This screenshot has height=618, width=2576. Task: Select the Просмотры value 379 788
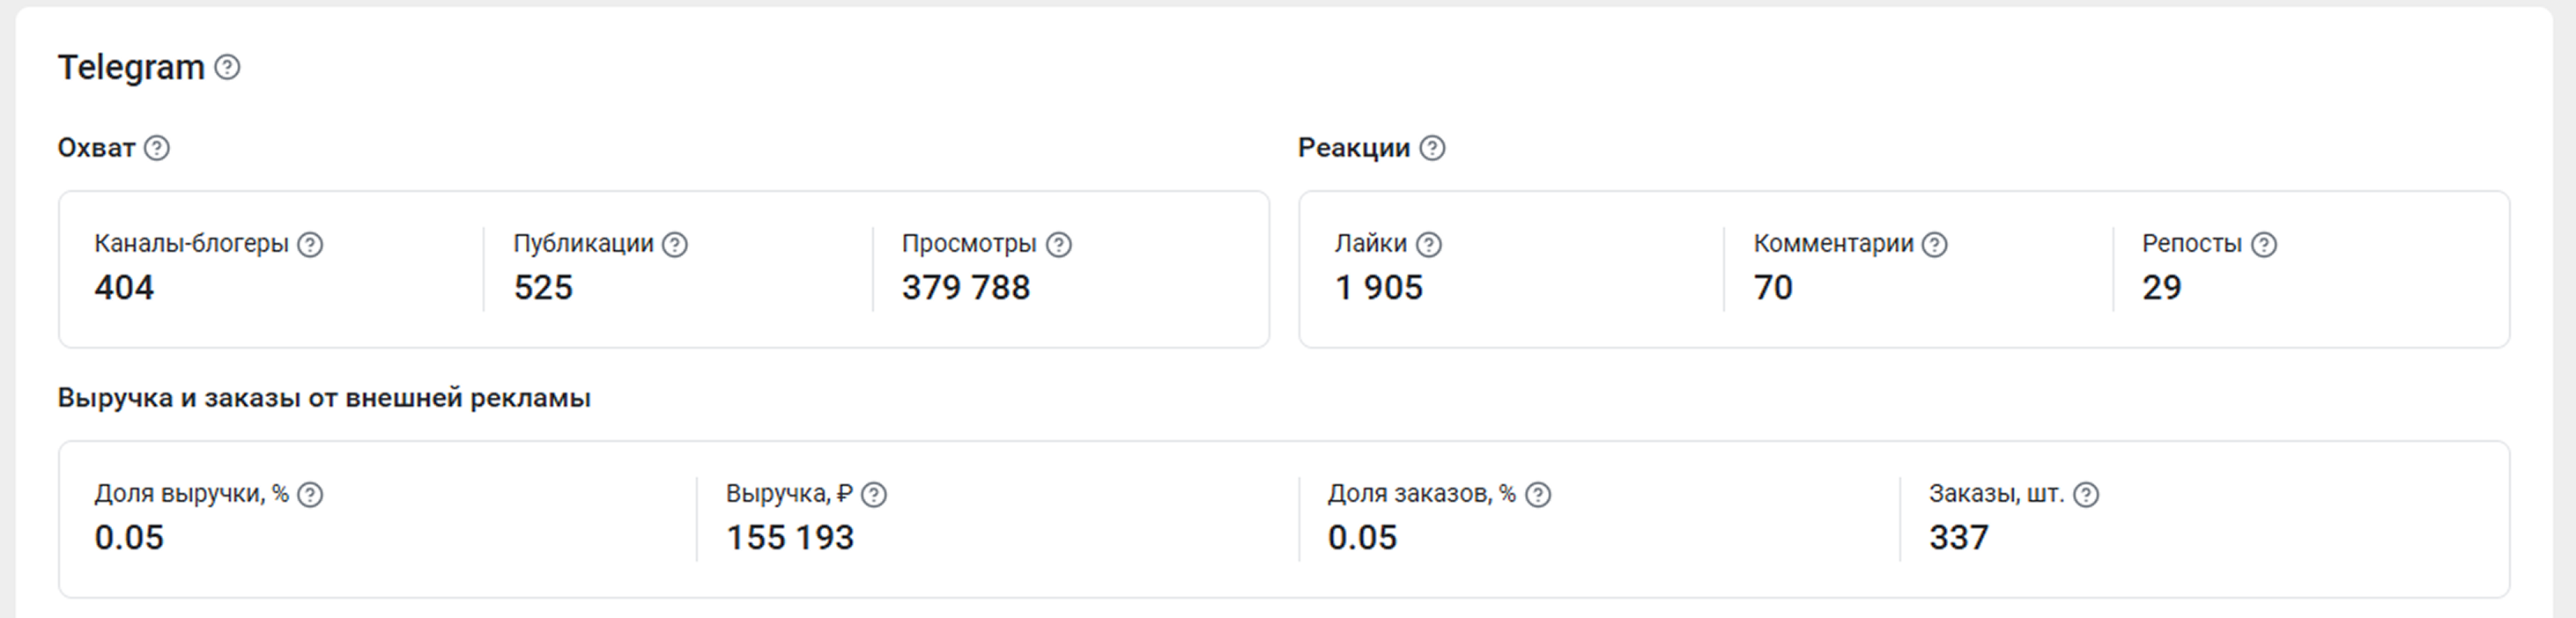tap(965, 288)
